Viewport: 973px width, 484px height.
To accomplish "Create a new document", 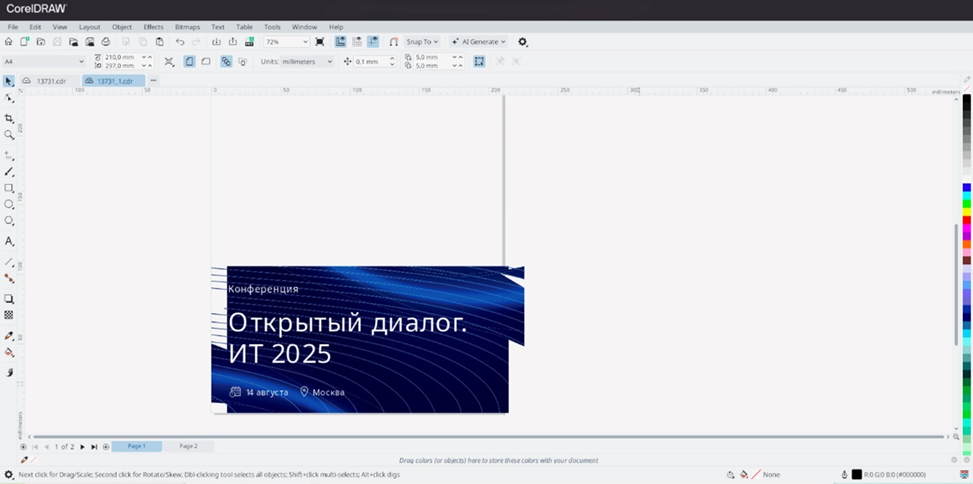I will click(24, 42).
